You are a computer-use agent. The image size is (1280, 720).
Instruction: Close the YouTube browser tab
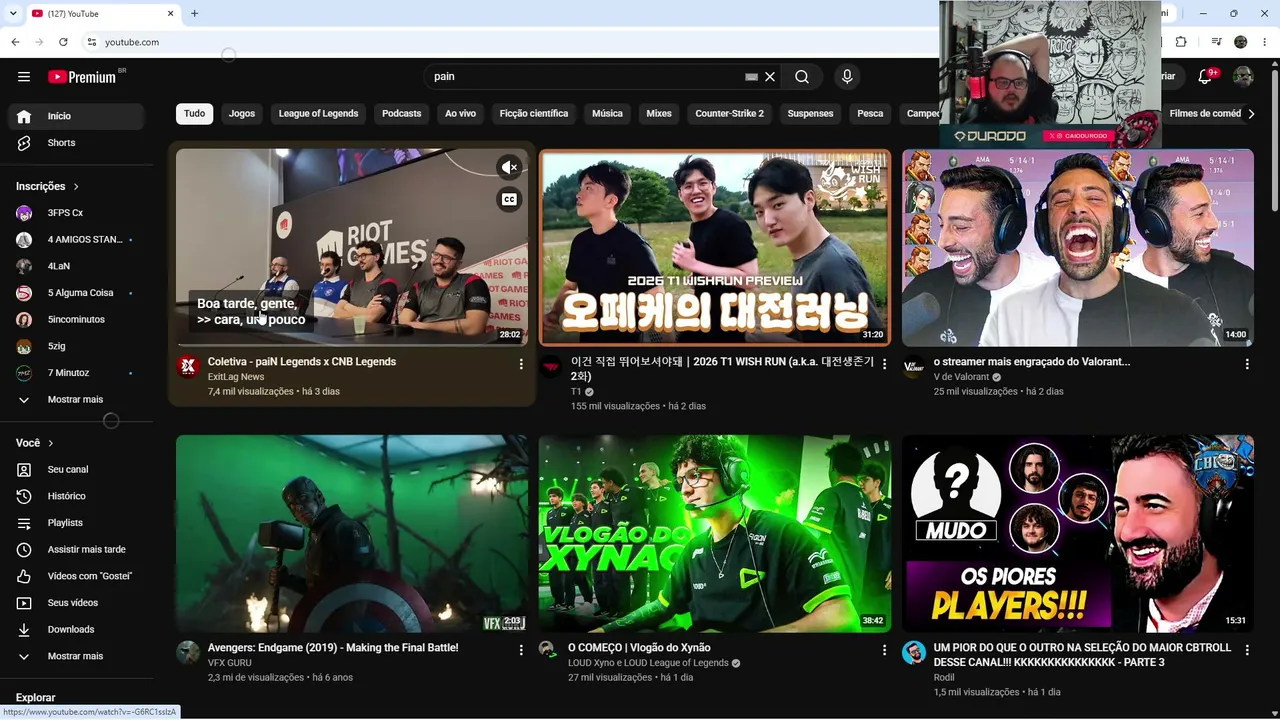pyautogui.click(x=170, y=13)
